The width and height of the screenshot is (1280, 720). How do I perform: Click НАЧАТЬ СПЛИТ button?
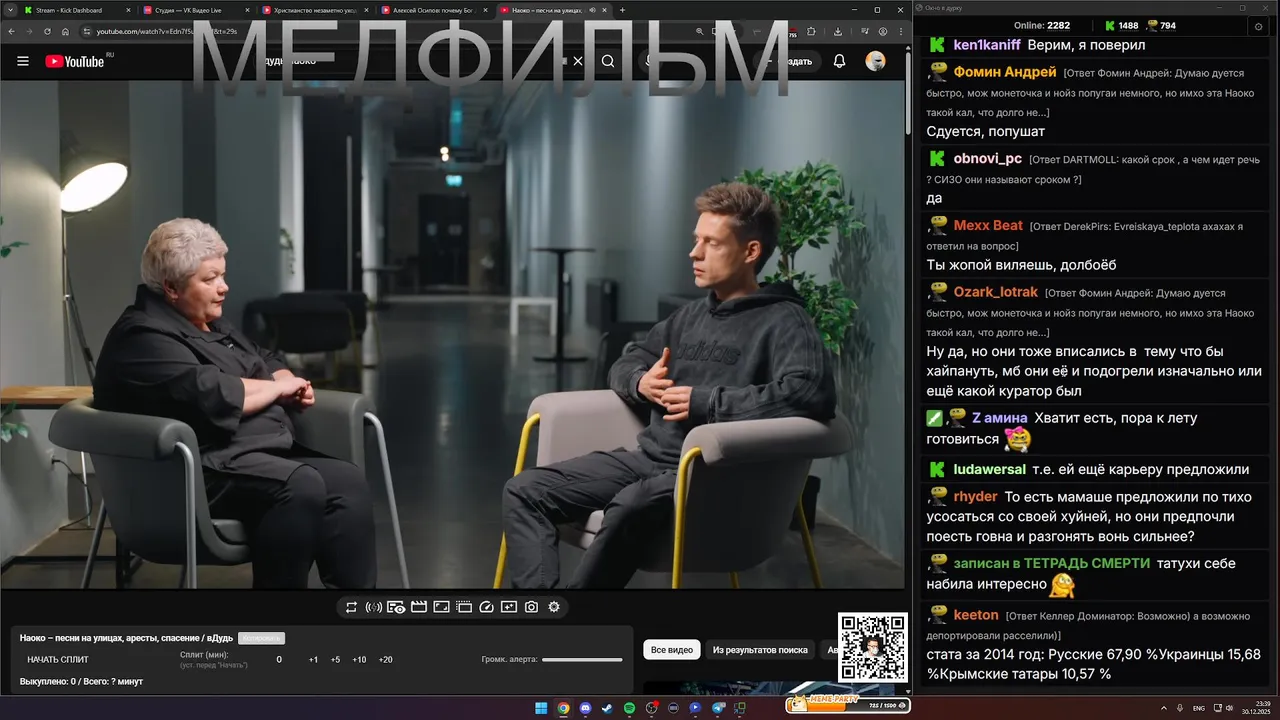pyautogui.click(x=58, y=659)
